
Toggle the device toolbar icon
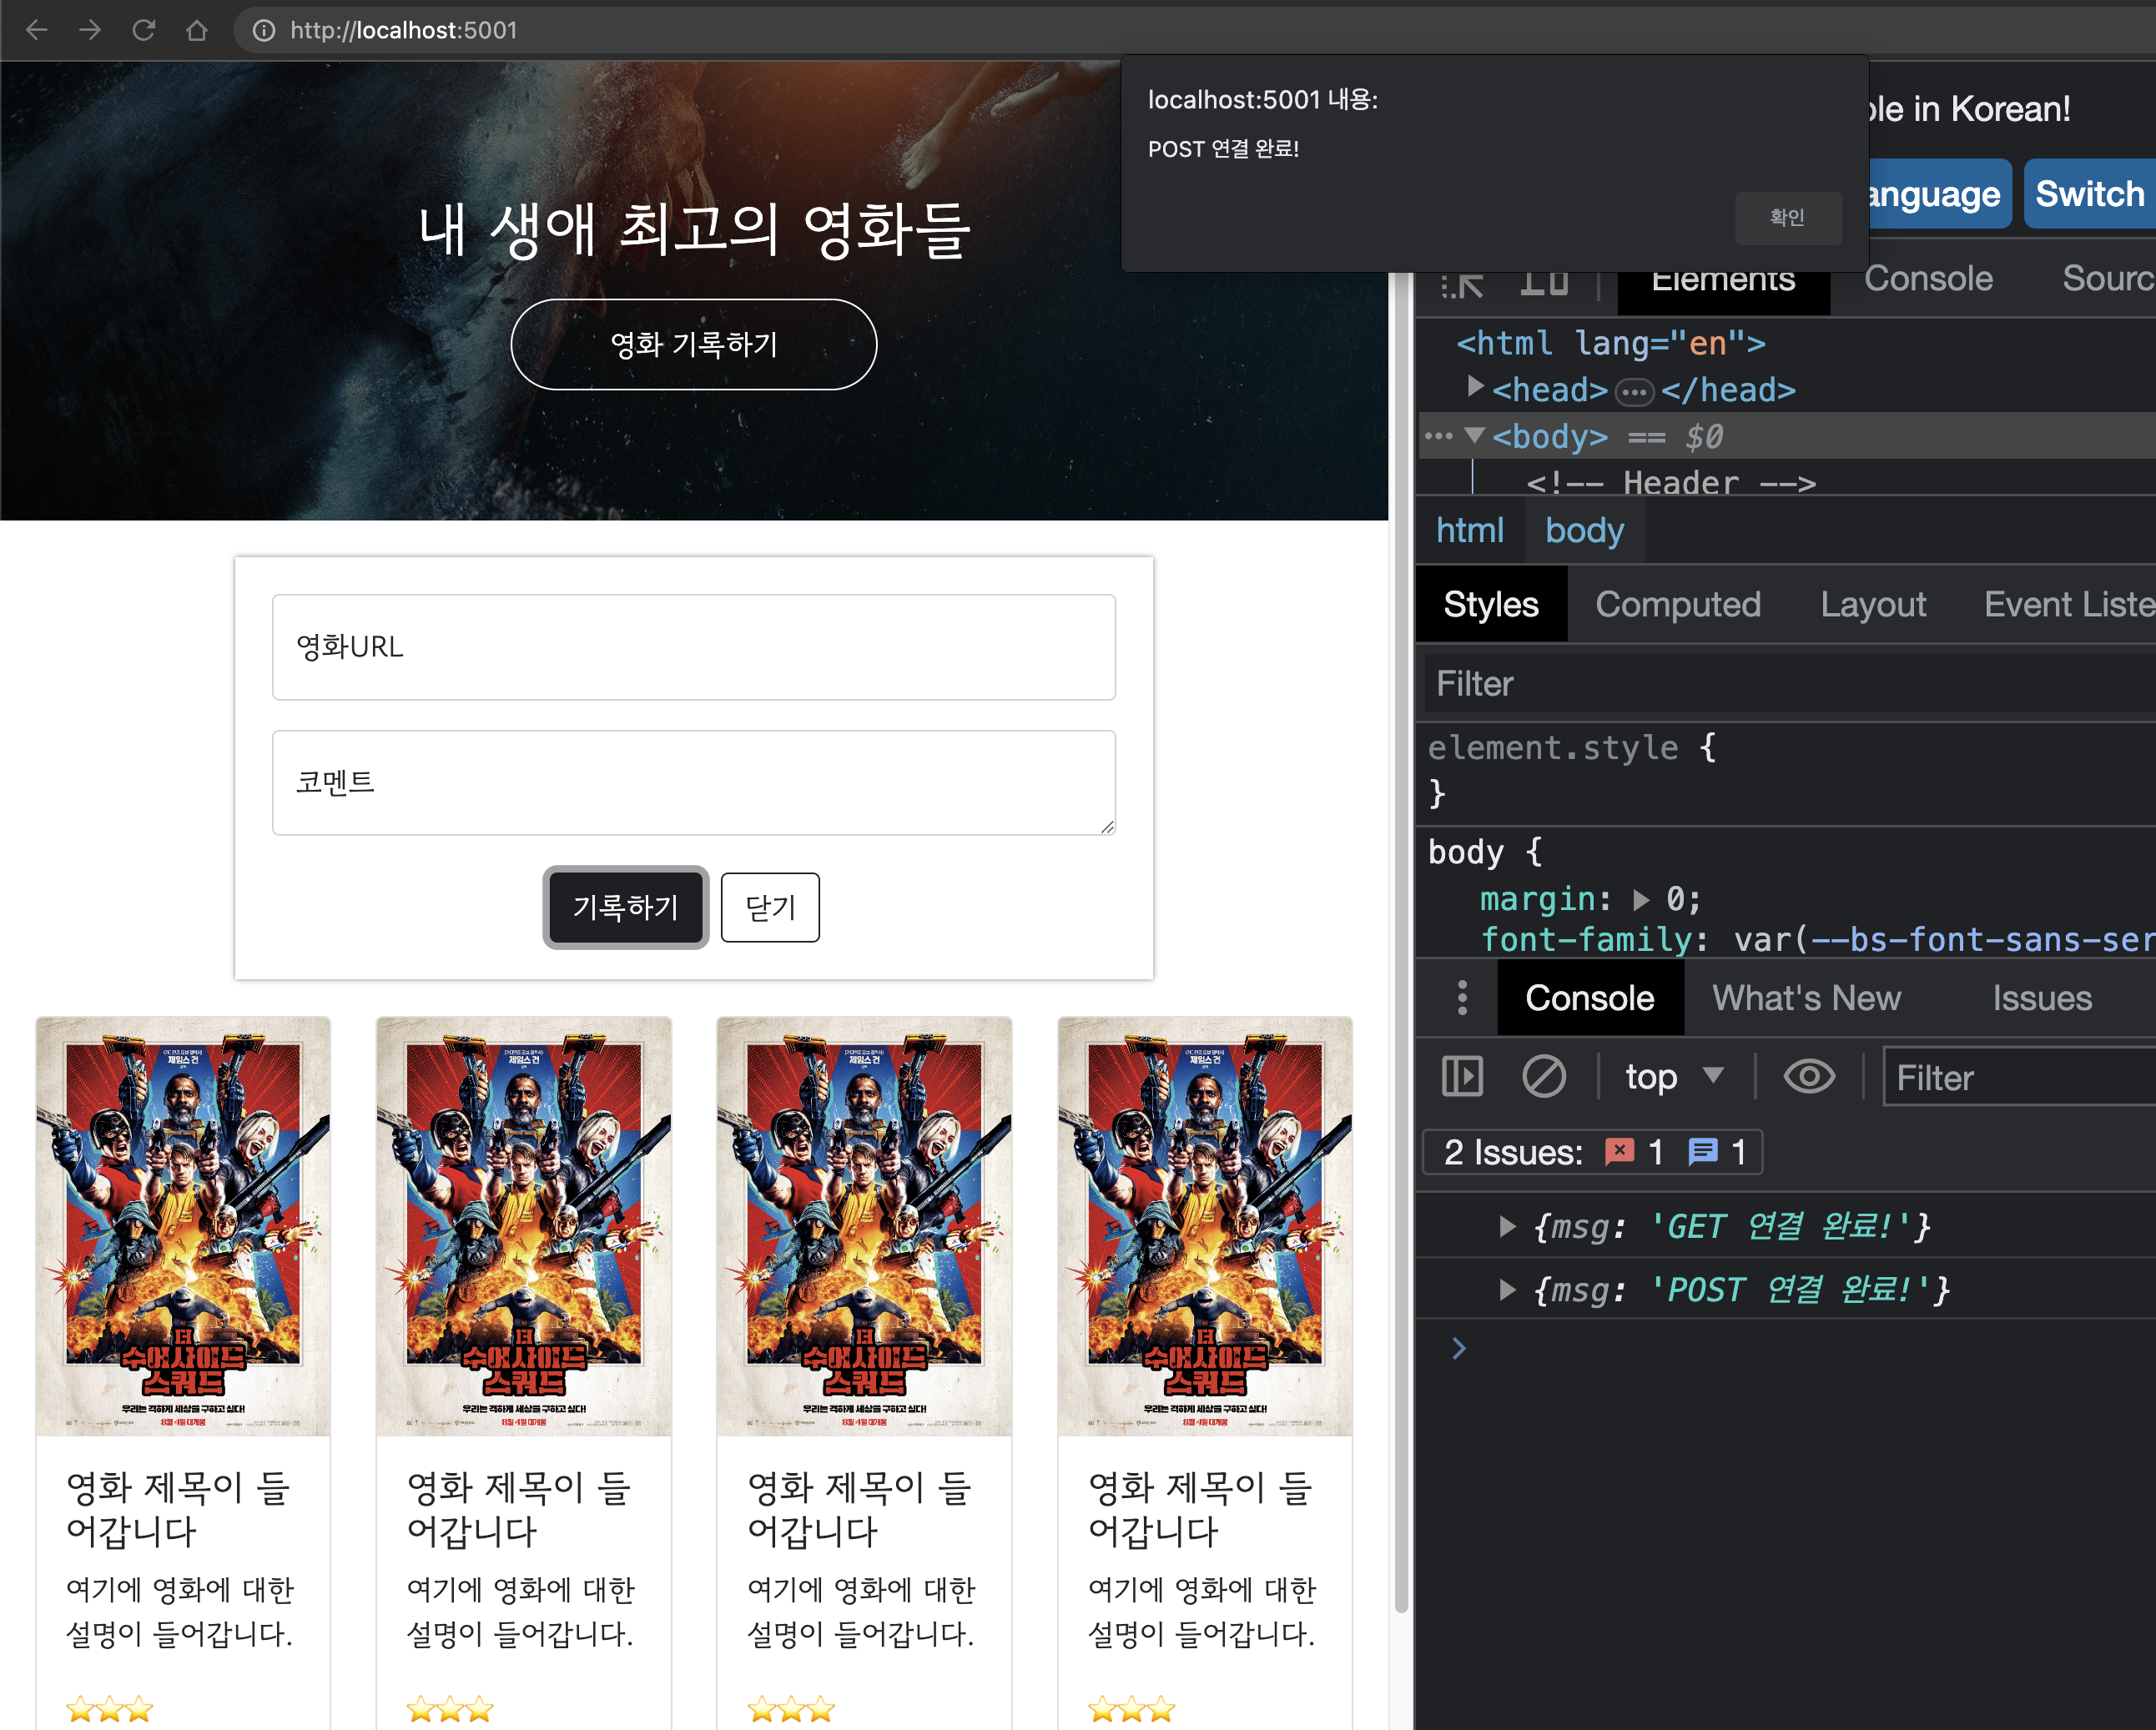click(x=1543, y=285)
